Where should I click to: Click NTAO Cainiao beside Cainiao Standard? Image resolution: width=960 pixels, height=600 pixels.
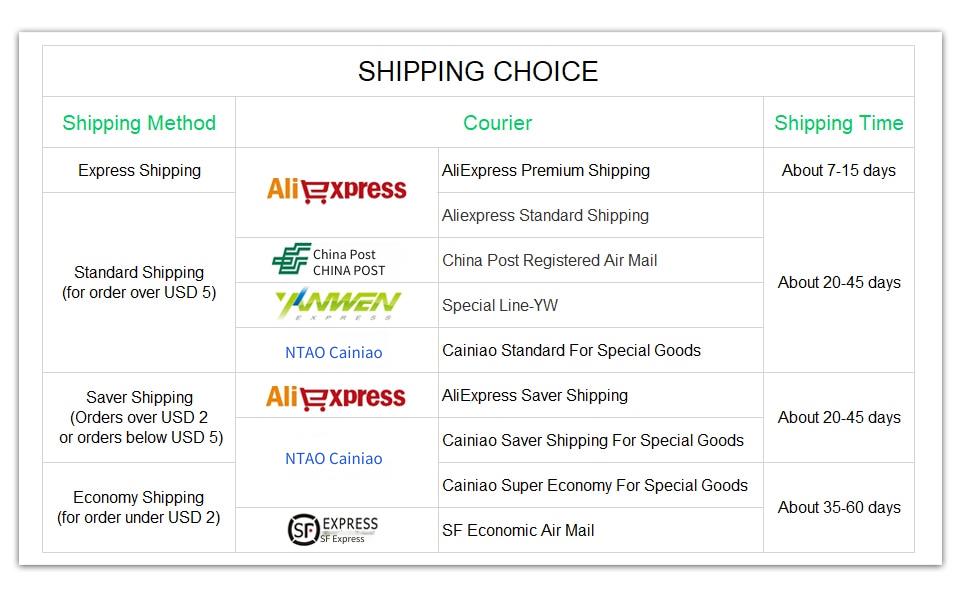334,353
